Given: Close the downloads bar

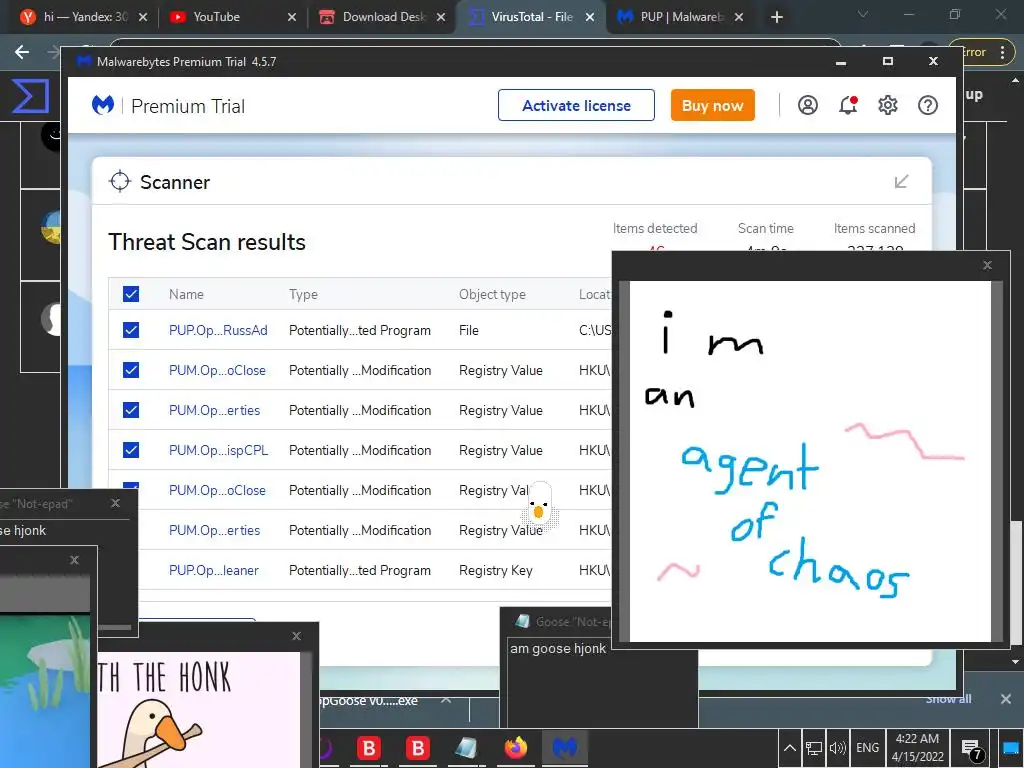Looking at the screenshot, I should point(1006,699).
